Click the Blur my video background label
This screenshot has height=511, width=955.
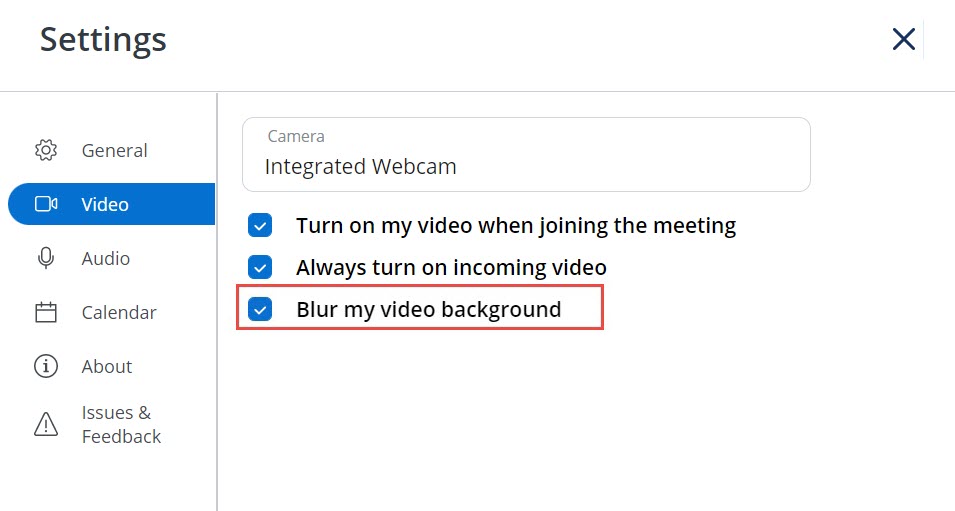click(428, 309)
